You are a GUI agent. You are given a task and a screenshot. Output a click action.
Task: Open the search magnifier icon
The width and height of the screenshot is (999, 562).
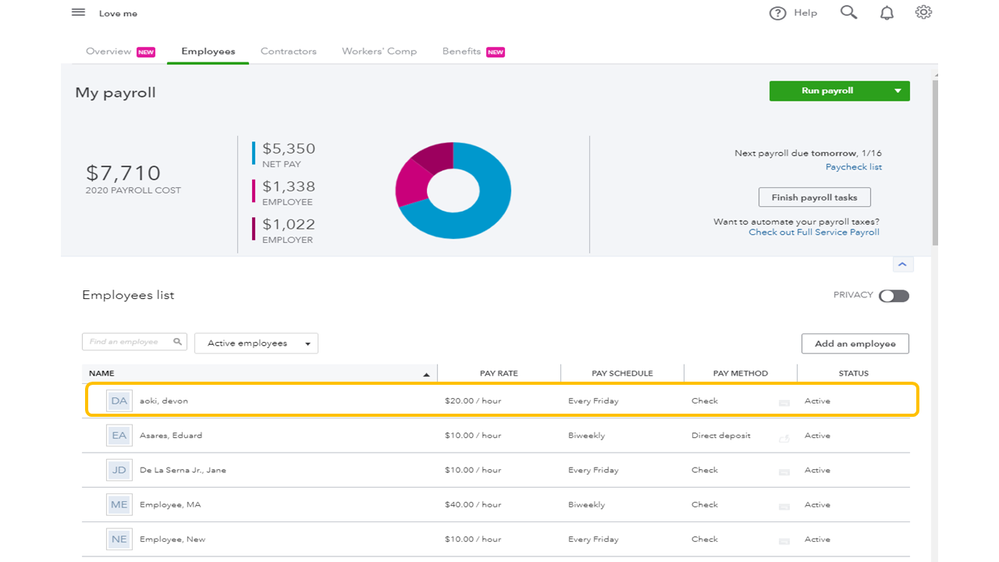click(848, 13)
